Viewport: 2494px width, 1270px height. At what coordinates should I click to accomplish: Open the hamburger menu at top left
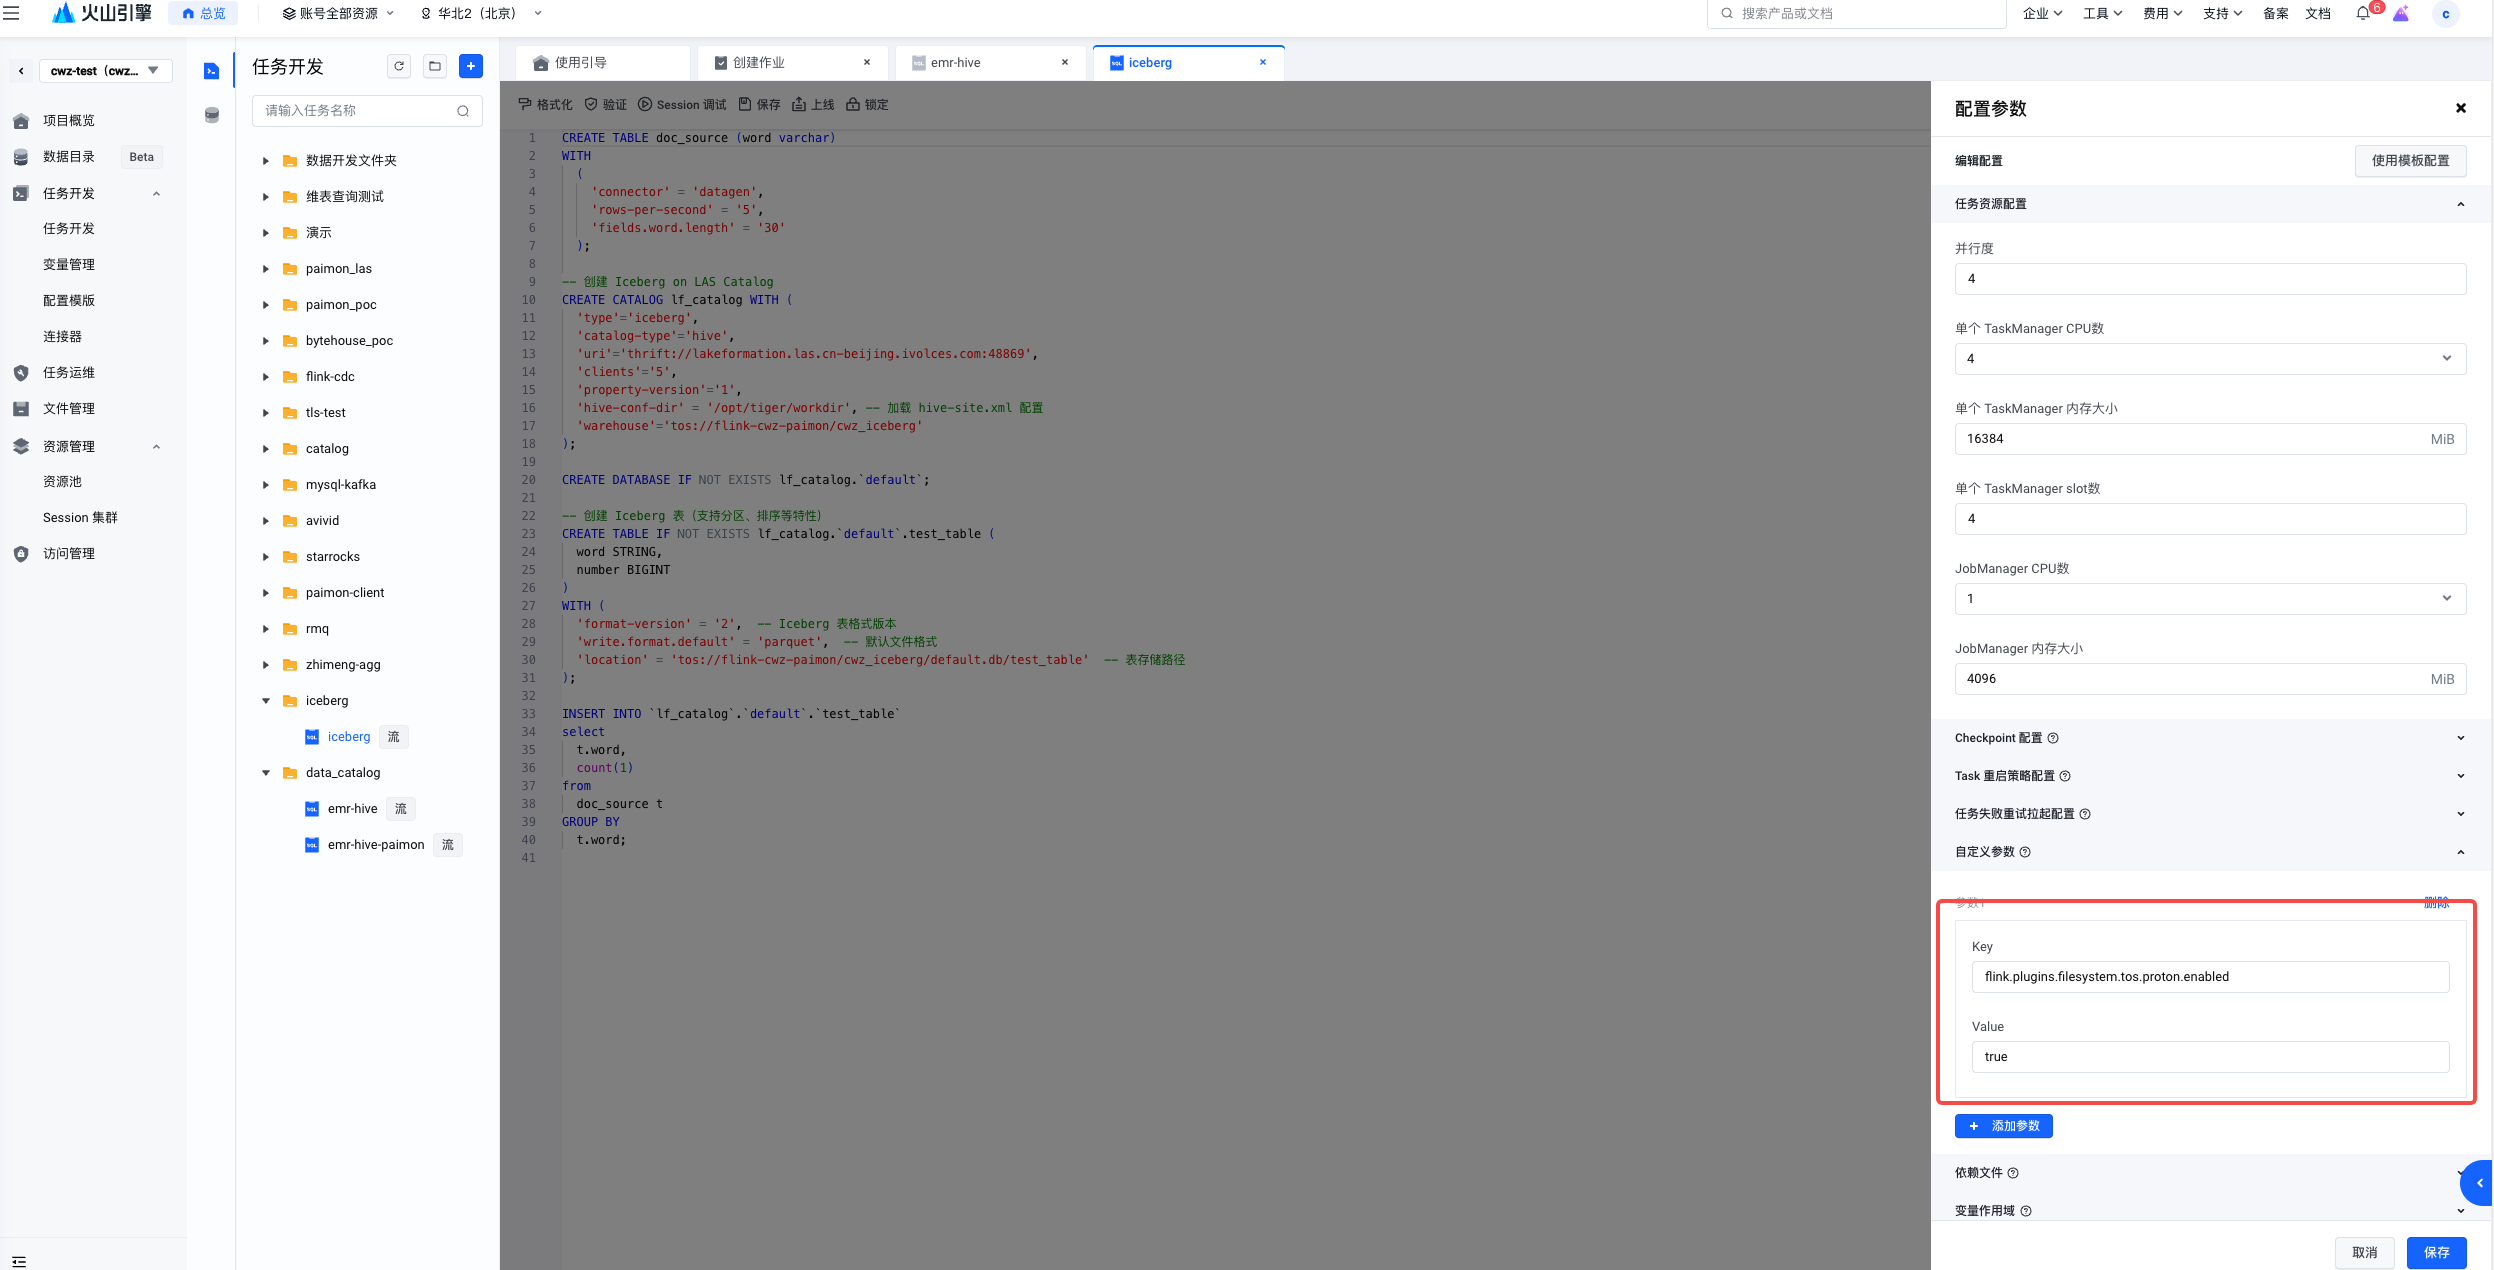coord(11,13)
